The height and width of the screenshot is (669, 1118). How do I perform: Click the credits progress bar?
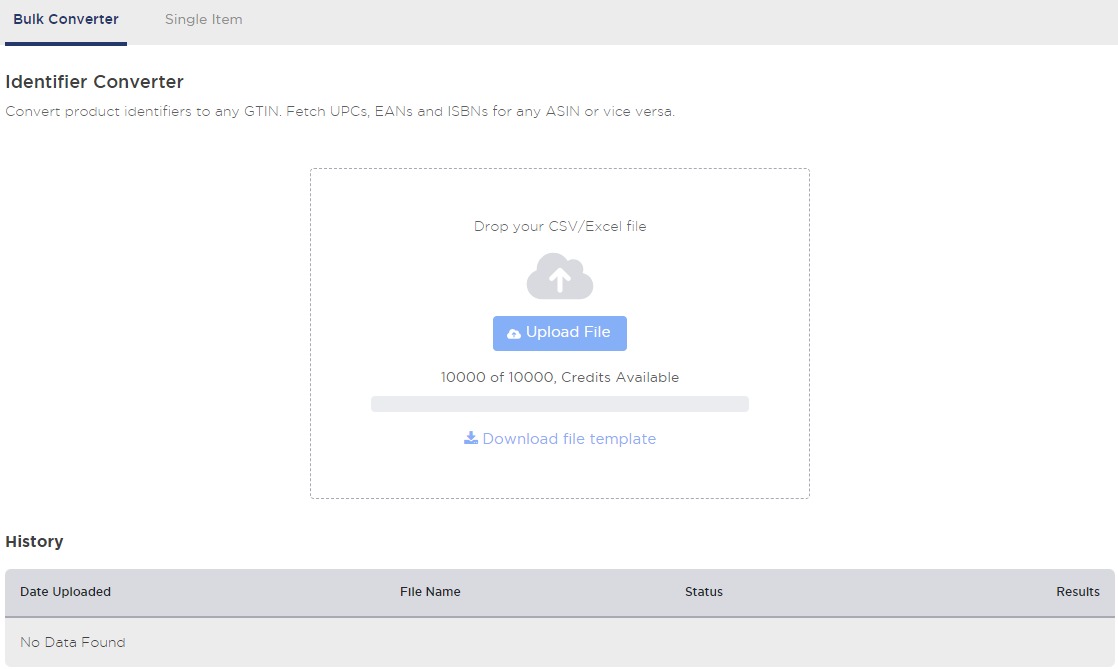pyautogui.click(x=559, y=403)
